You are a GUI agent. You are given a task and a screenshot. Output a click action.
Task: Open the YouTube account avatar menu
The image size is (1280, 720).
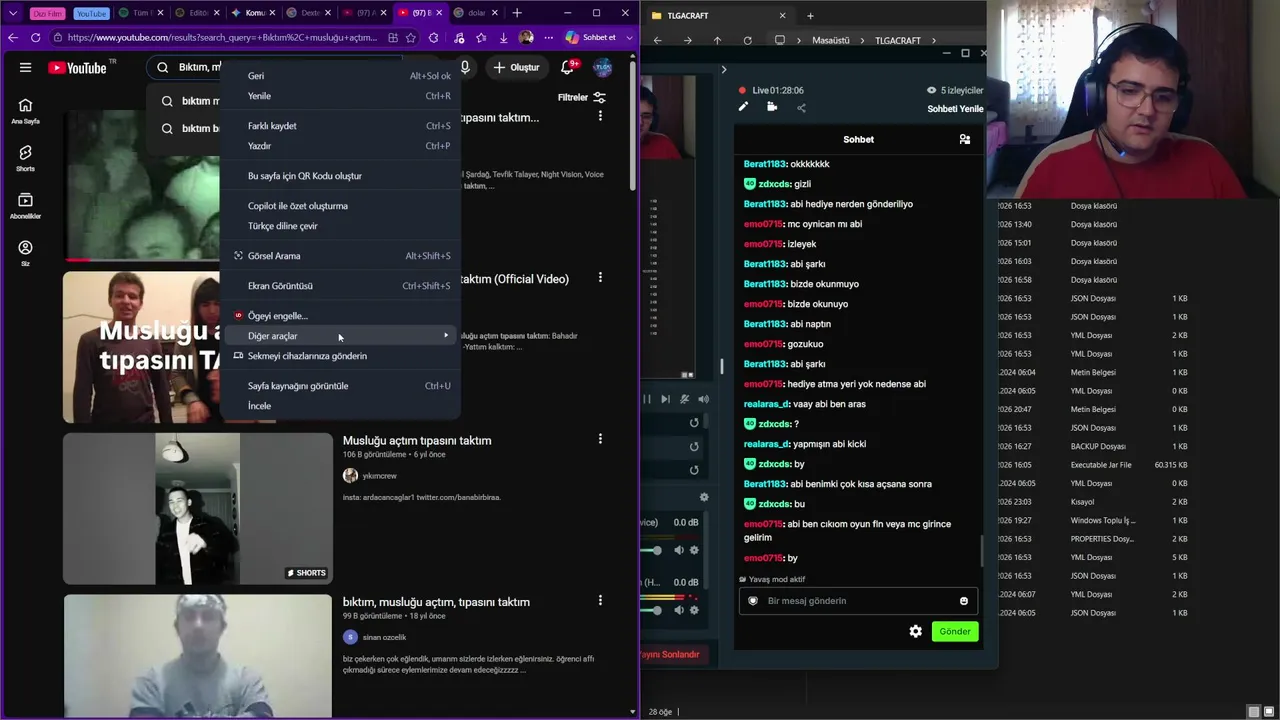coord(602,67)
